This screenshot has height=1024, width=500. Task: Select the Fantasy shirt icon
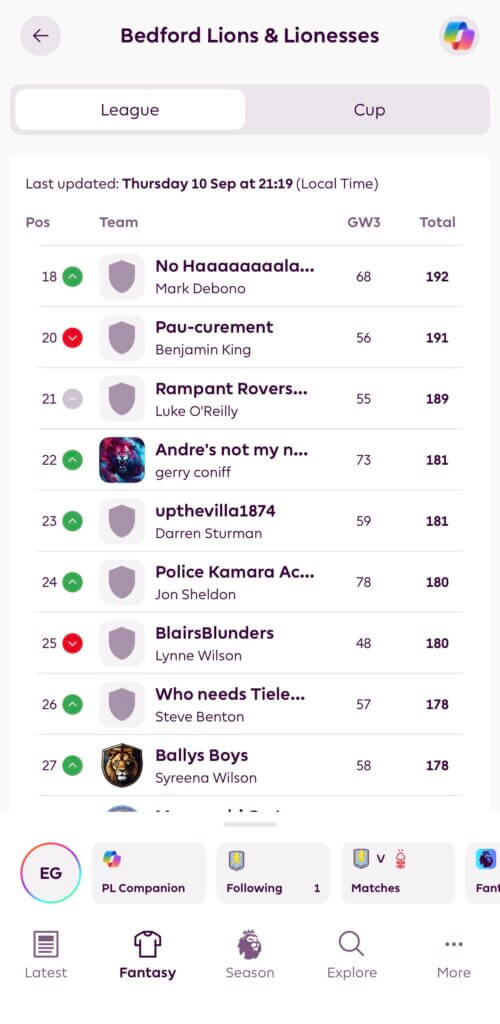pyautogui.click(x=148, y=944)
